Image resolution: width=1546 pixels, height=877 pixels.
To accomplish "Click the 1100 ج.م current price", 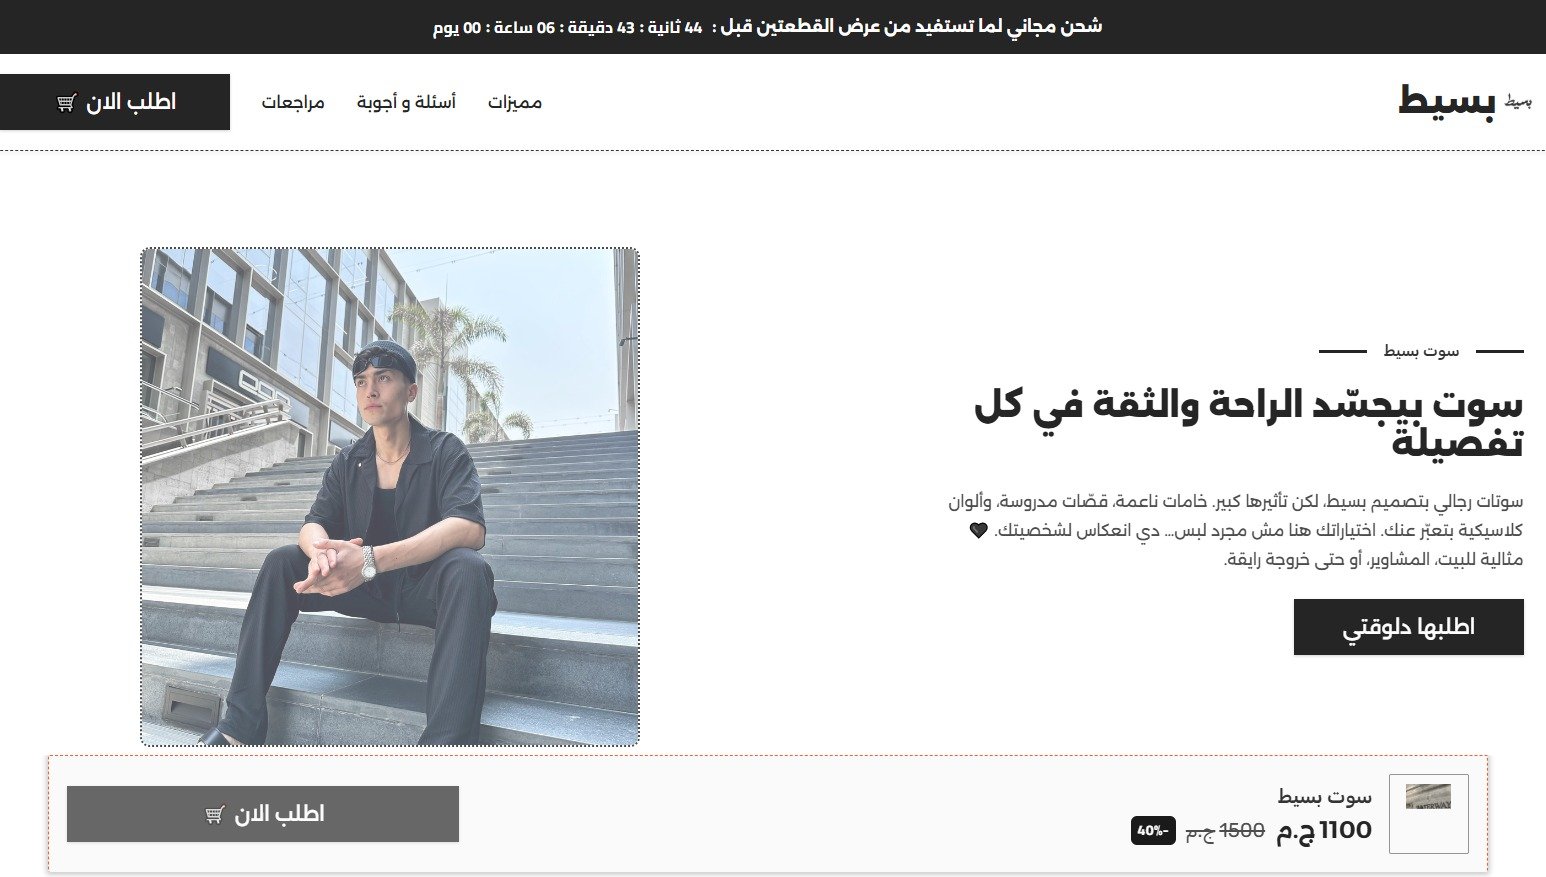I will click(x=1324, y=830).
